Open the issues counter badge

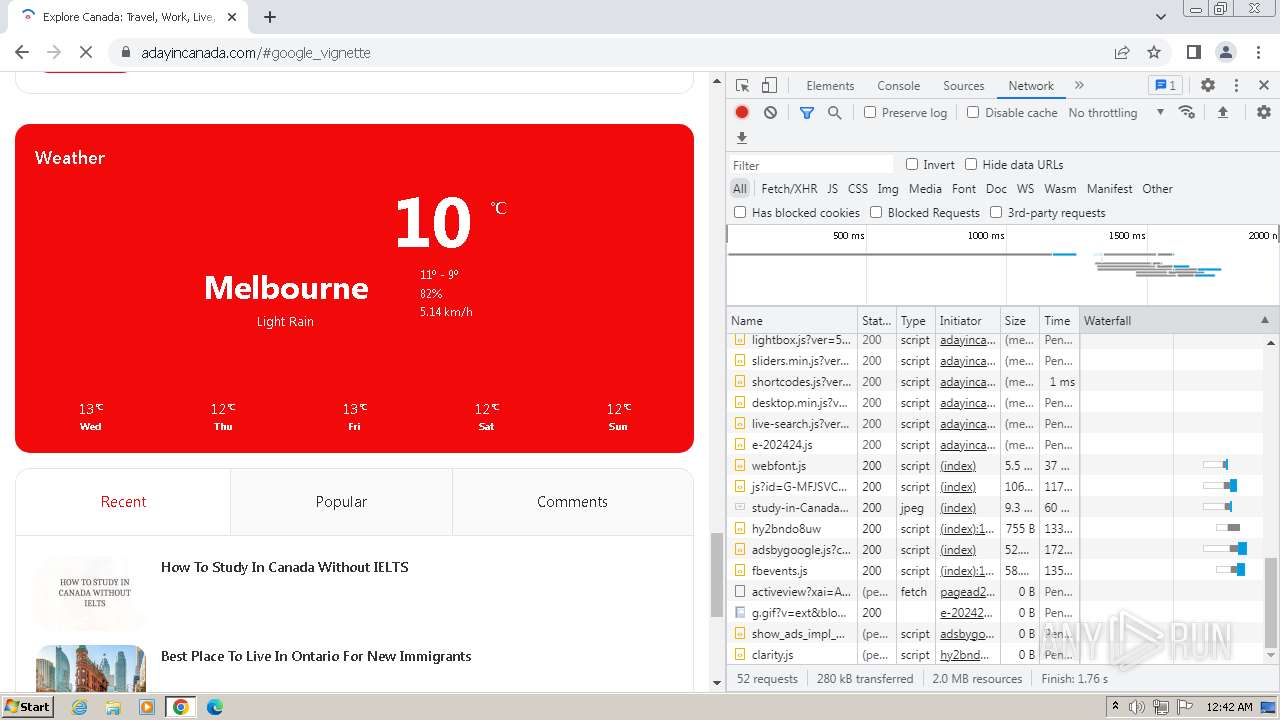[x=1164, y=86]
